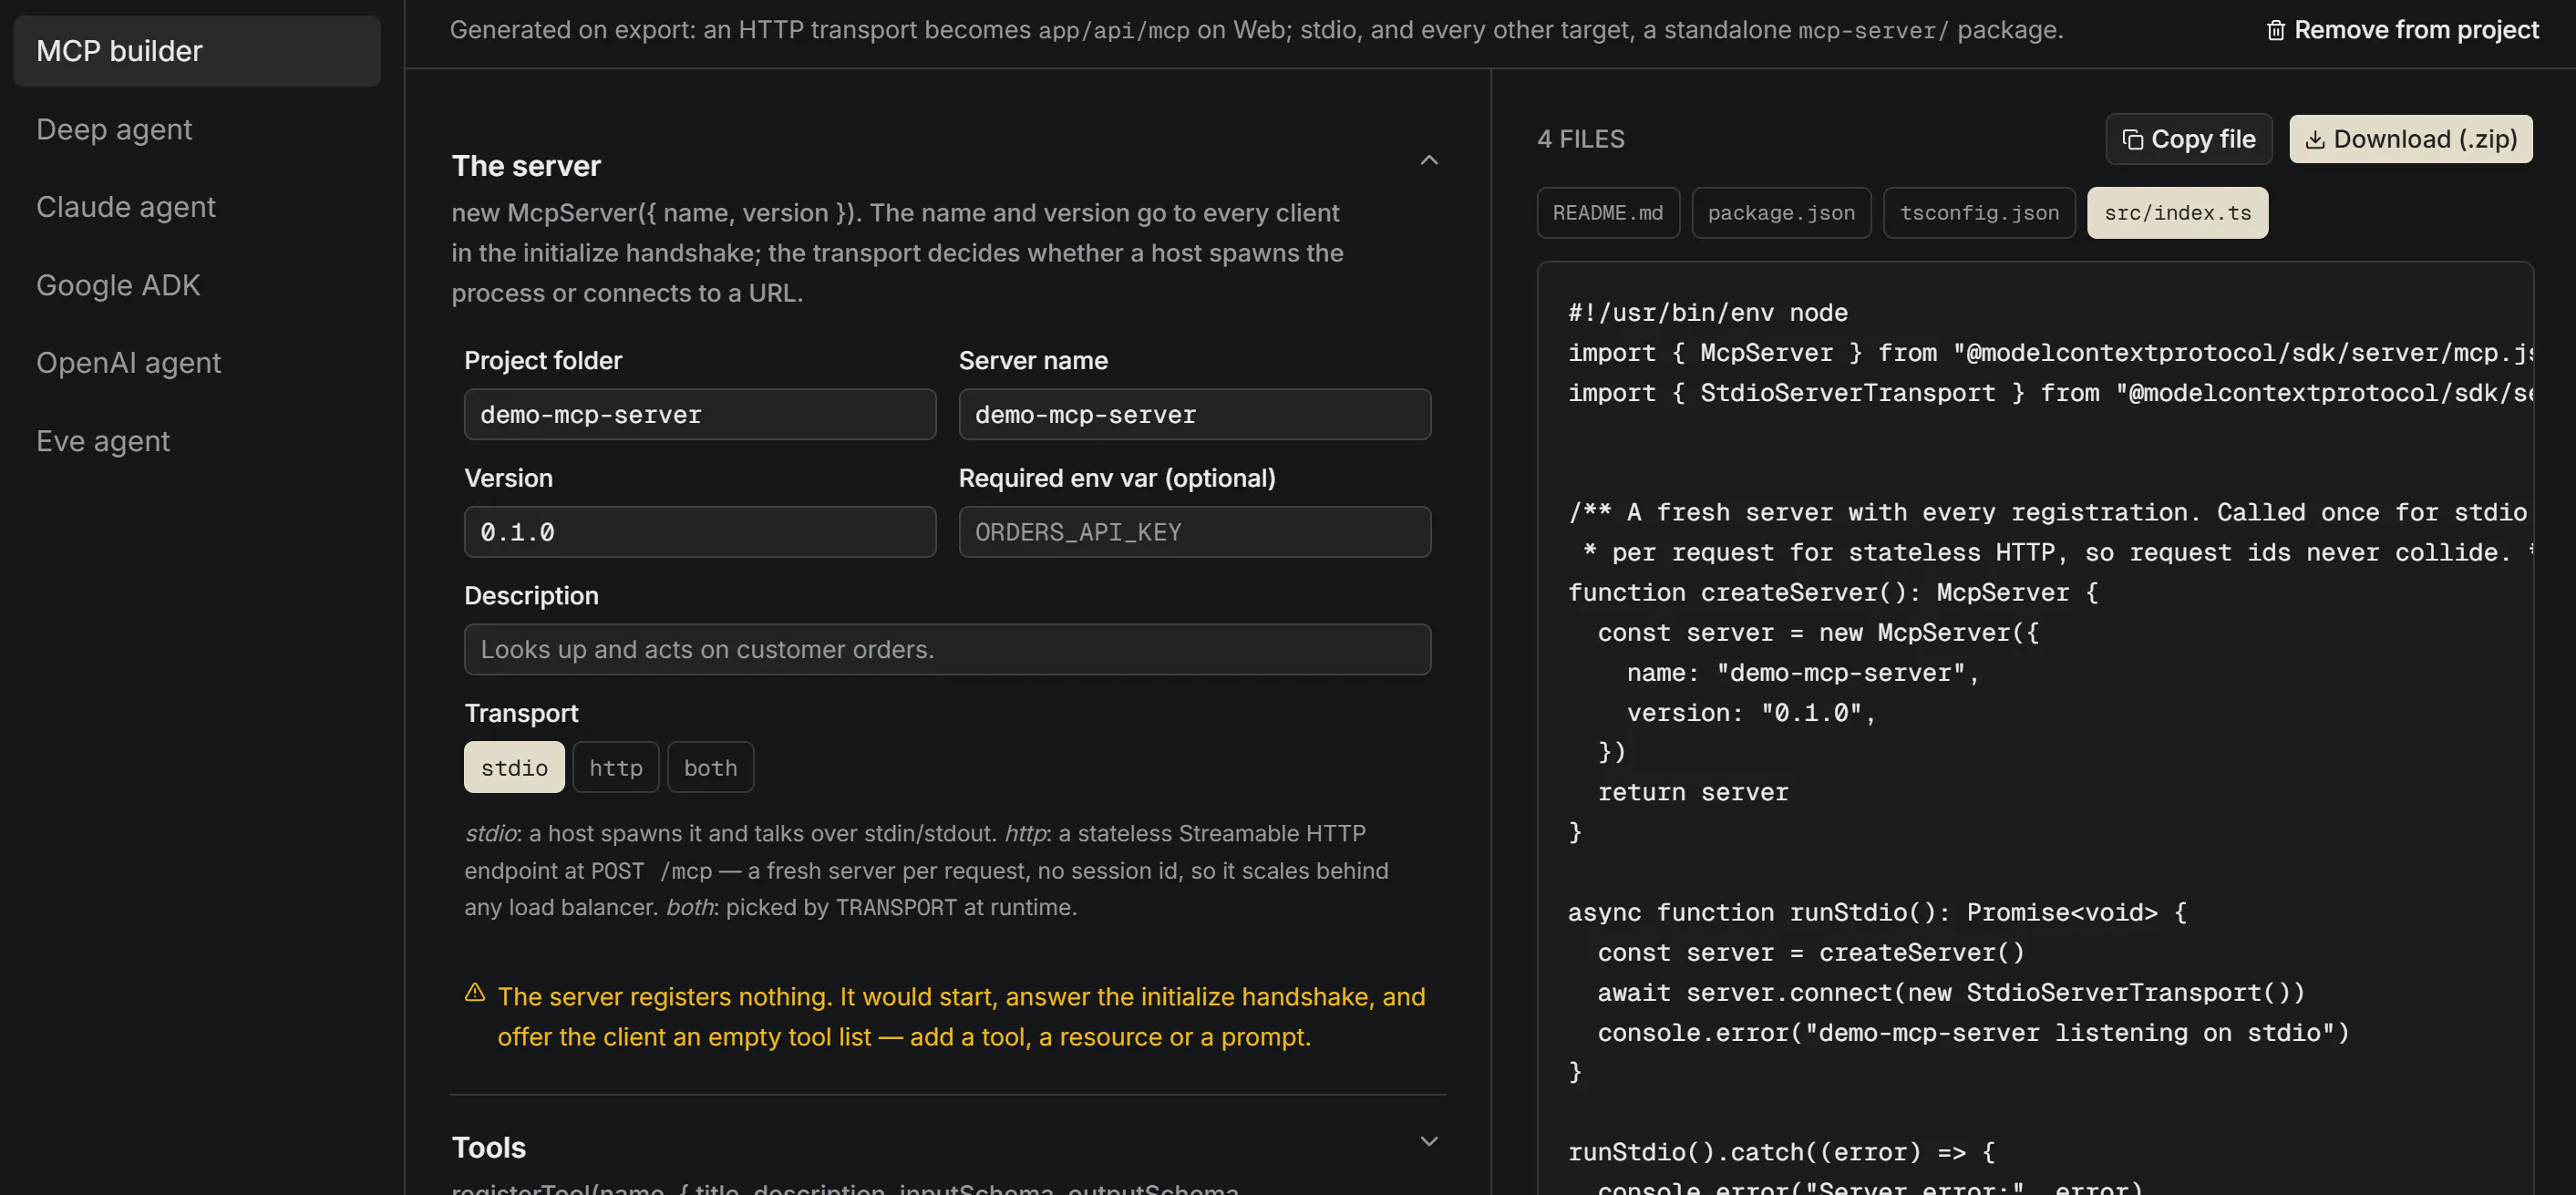
Task: Click the yellow warning triangle icon
Action: [x=475, y=992]
